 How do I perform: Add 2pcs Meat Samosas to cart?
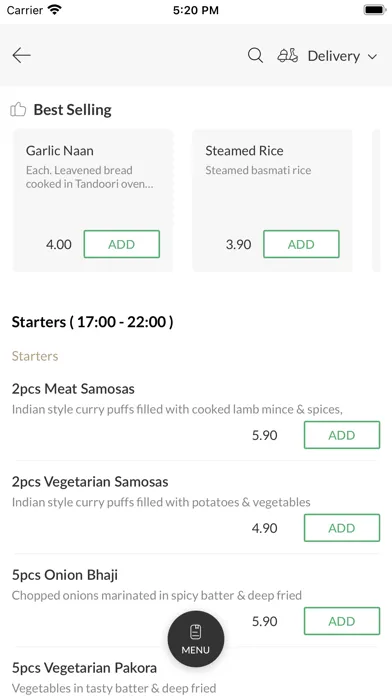(x=342, y=435)
